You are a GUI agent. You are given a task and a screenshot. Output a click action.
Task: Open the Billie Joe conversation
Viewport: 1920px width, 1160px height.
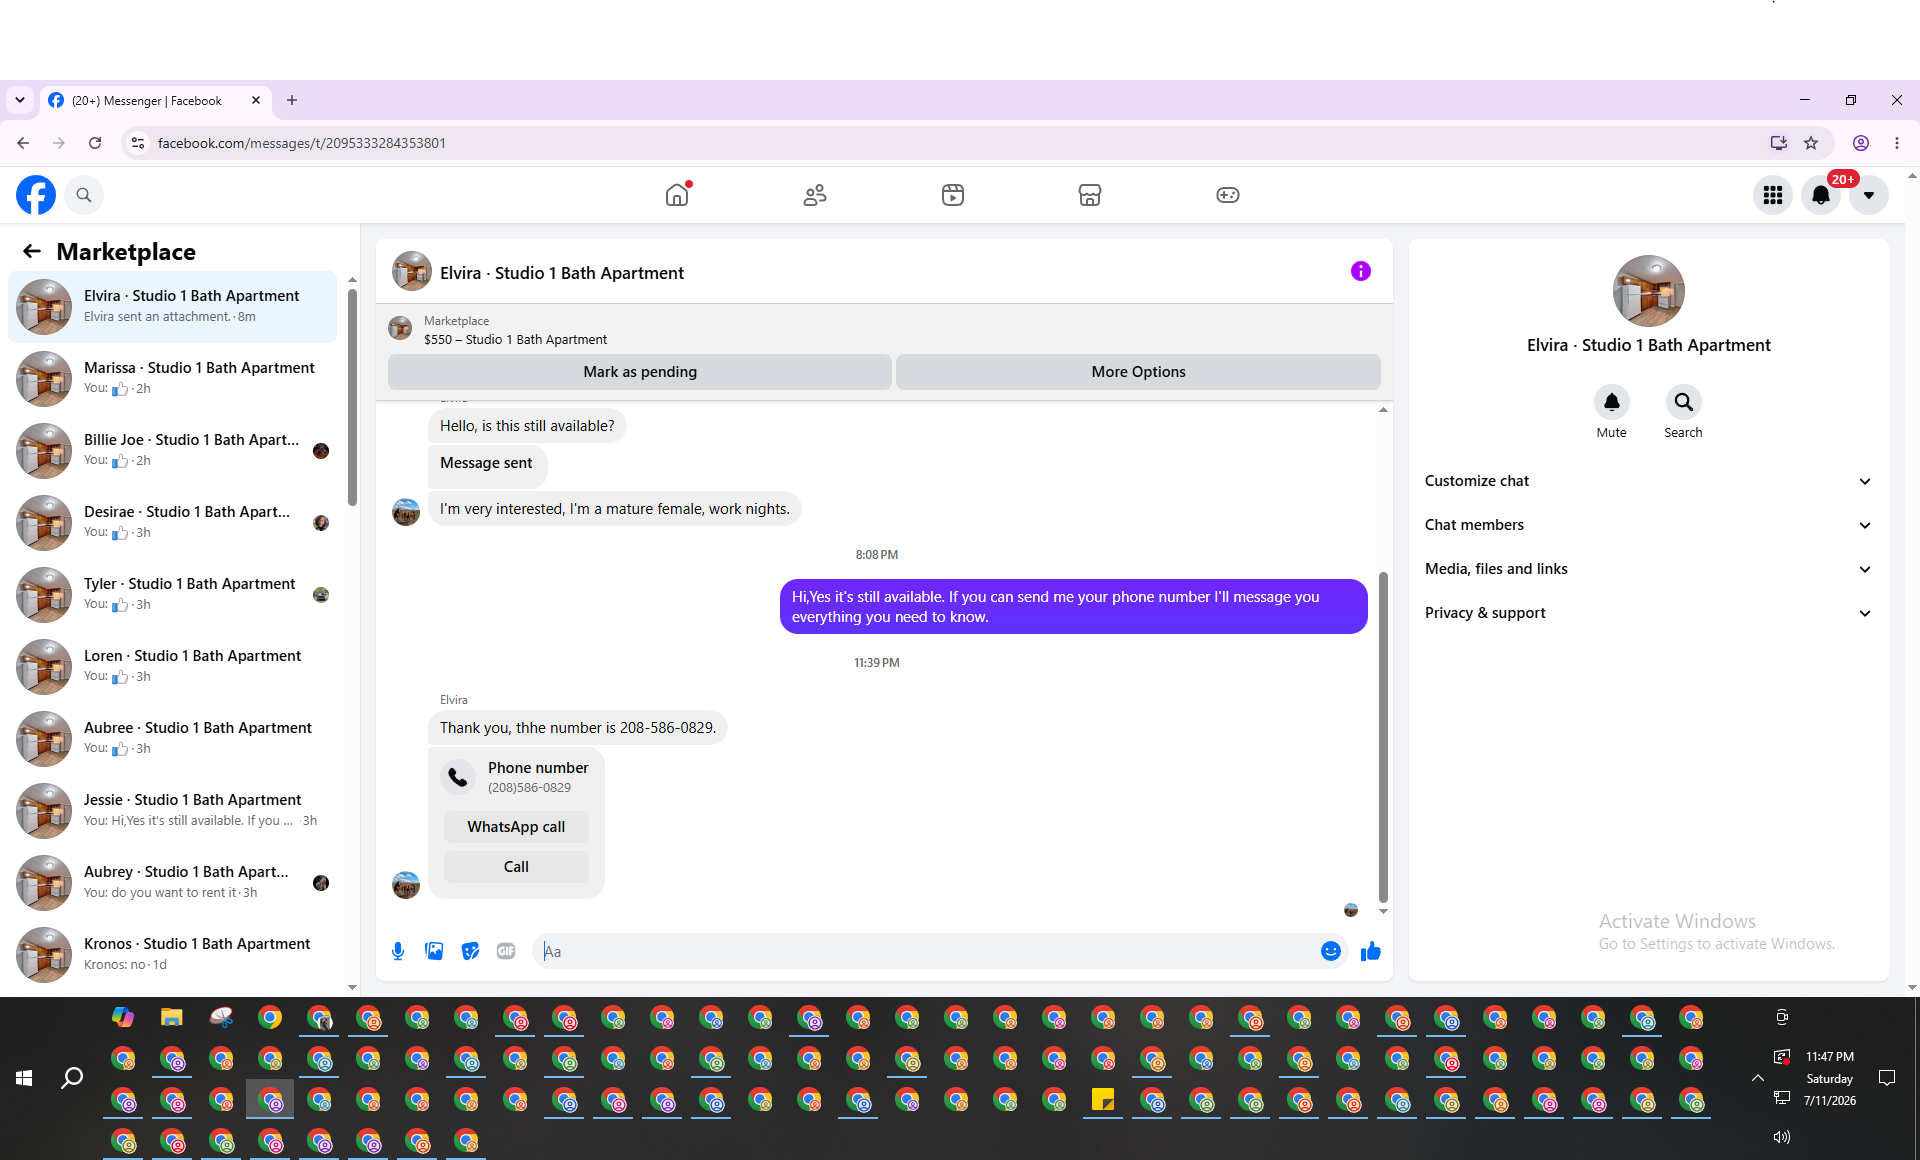pos(173,450)
